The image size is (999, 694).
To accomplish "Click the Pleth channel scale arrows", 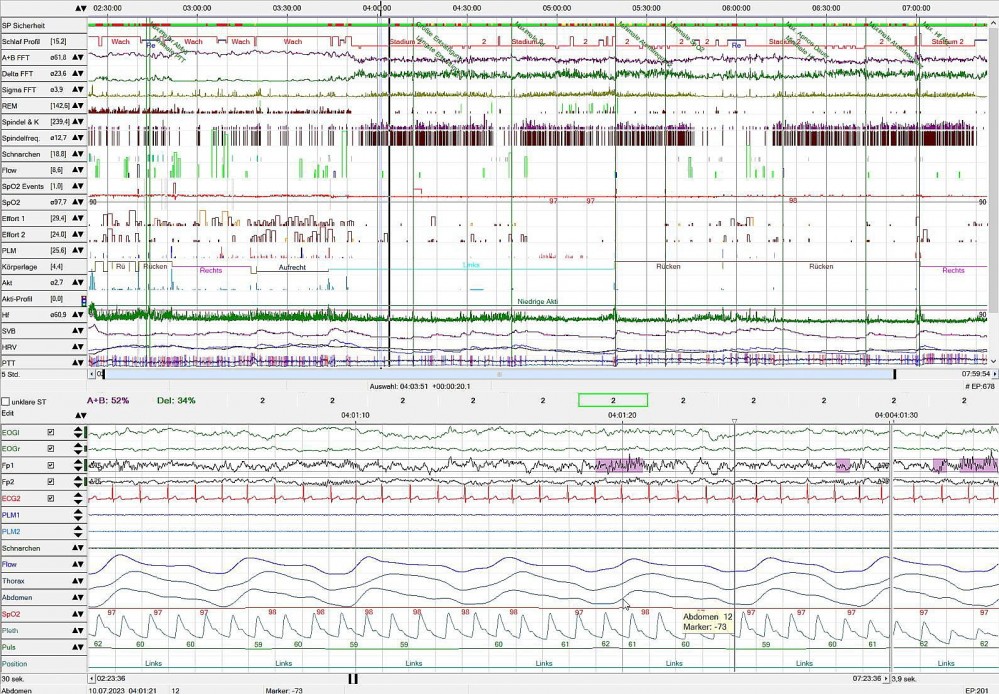I will 77,631.
